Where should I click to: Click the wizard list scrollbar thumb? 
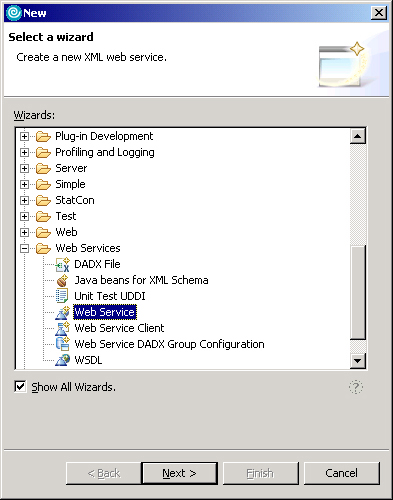[358, 292]
